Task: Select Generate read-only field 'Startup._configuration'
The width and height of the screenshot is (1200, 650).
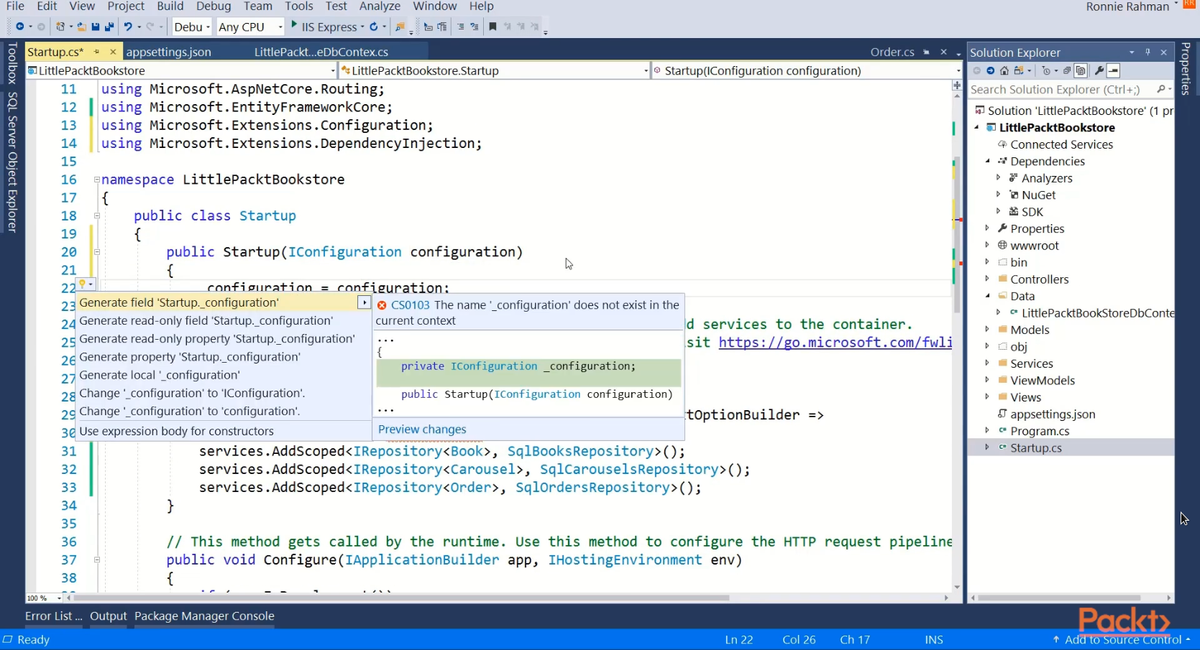Action: (206, 321)
